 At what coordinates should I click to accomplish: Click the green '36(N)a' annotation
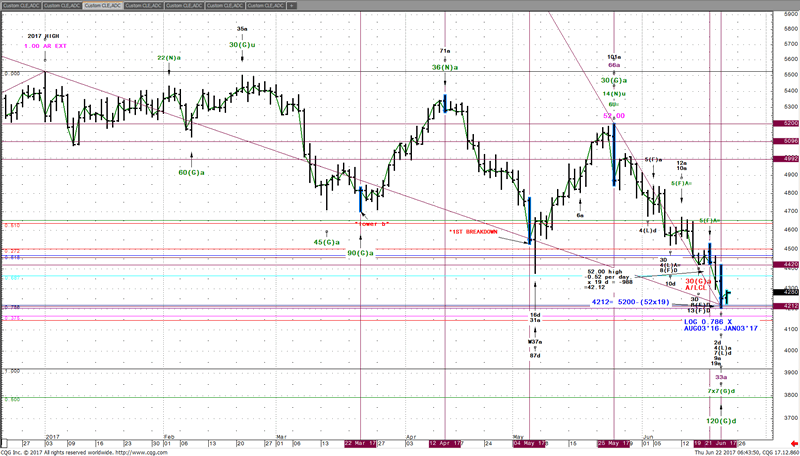pyautogui.click(x=445, y=67)
